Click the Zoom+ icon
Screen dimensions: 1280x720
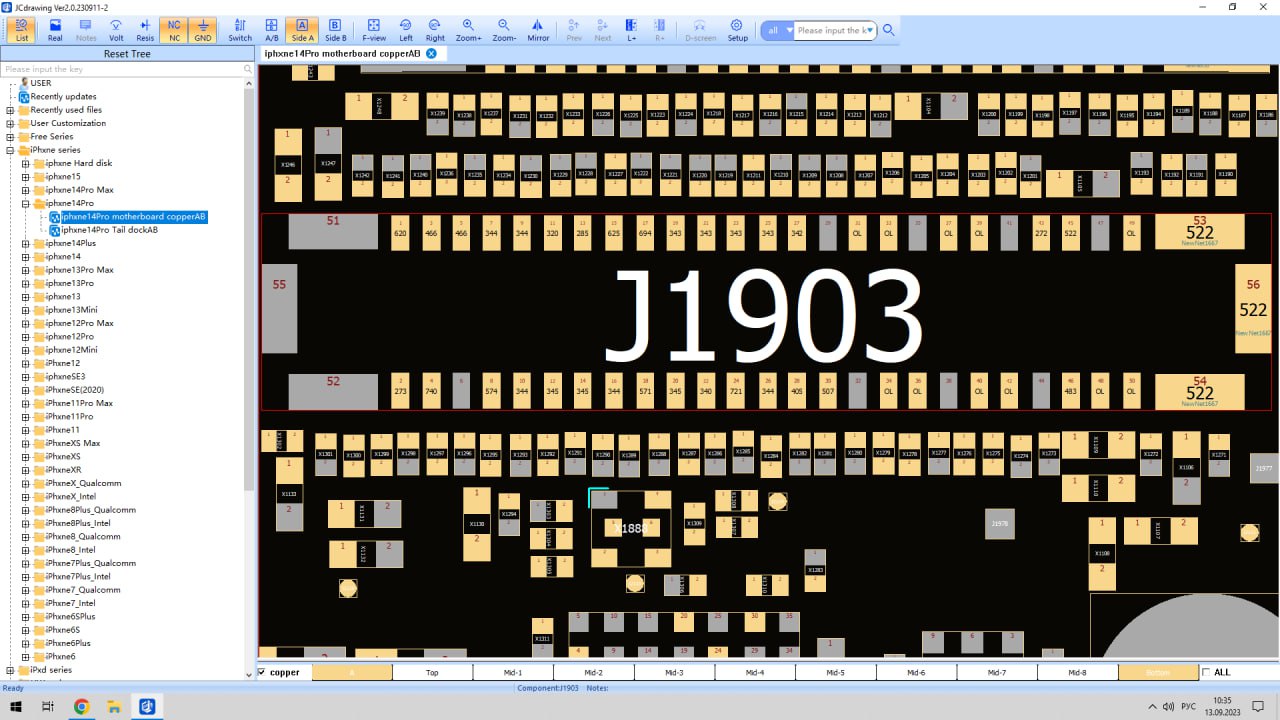pos(469,29)
